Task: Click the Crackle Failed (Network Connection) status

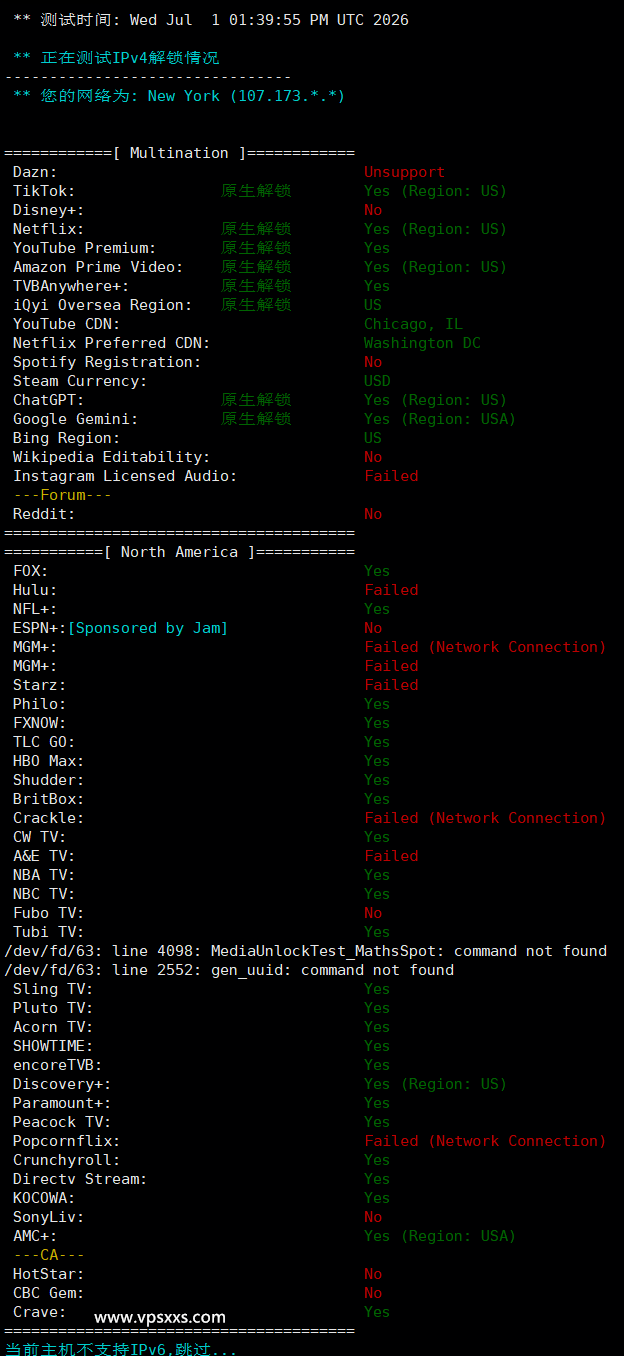Action: (485, 818)
